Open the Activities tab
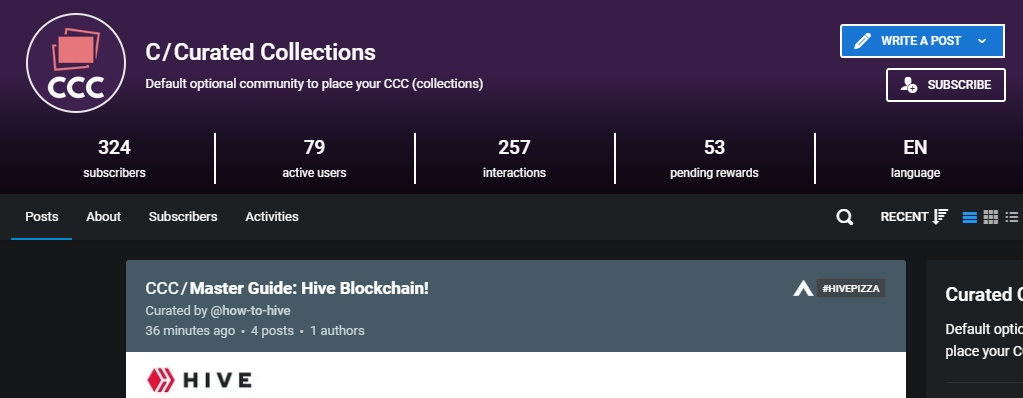1023x398 pixels. [x=271, y=217]
